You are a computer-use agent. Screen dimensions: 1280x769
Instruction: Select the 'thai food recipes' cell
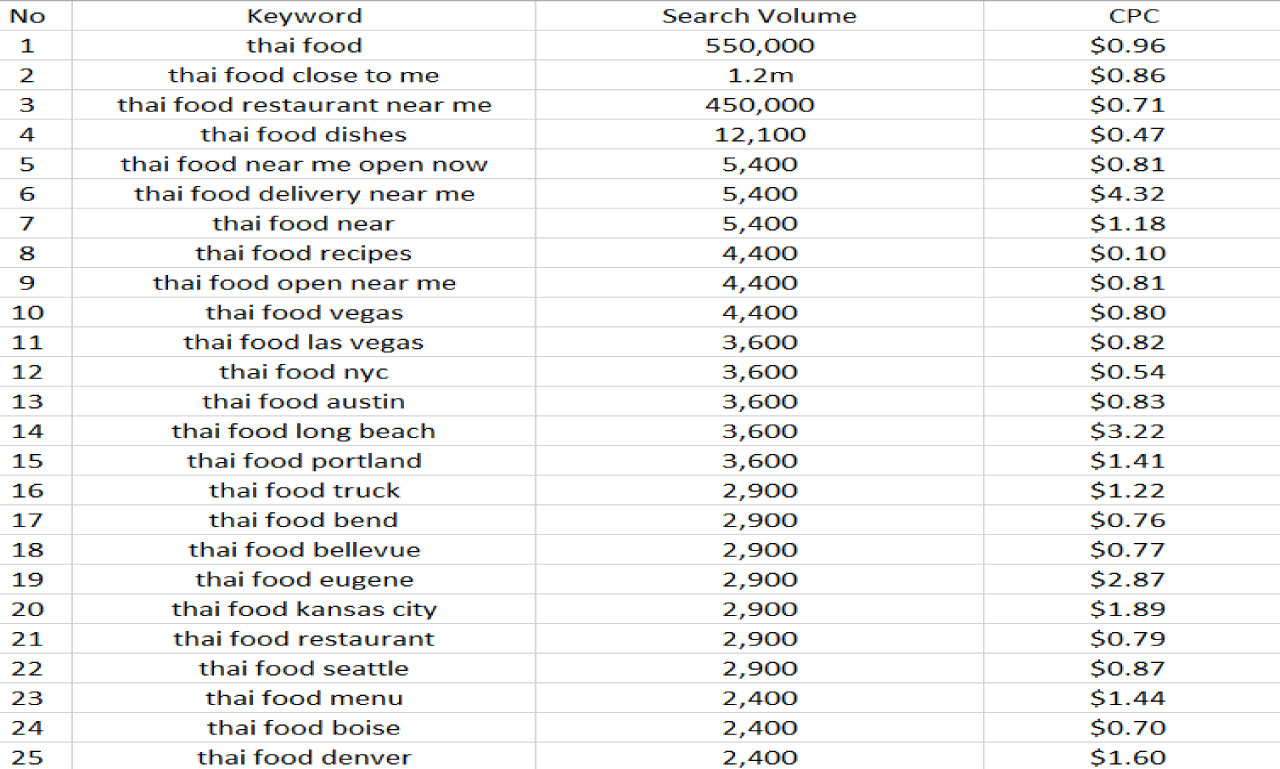click(x=304, y=253)
